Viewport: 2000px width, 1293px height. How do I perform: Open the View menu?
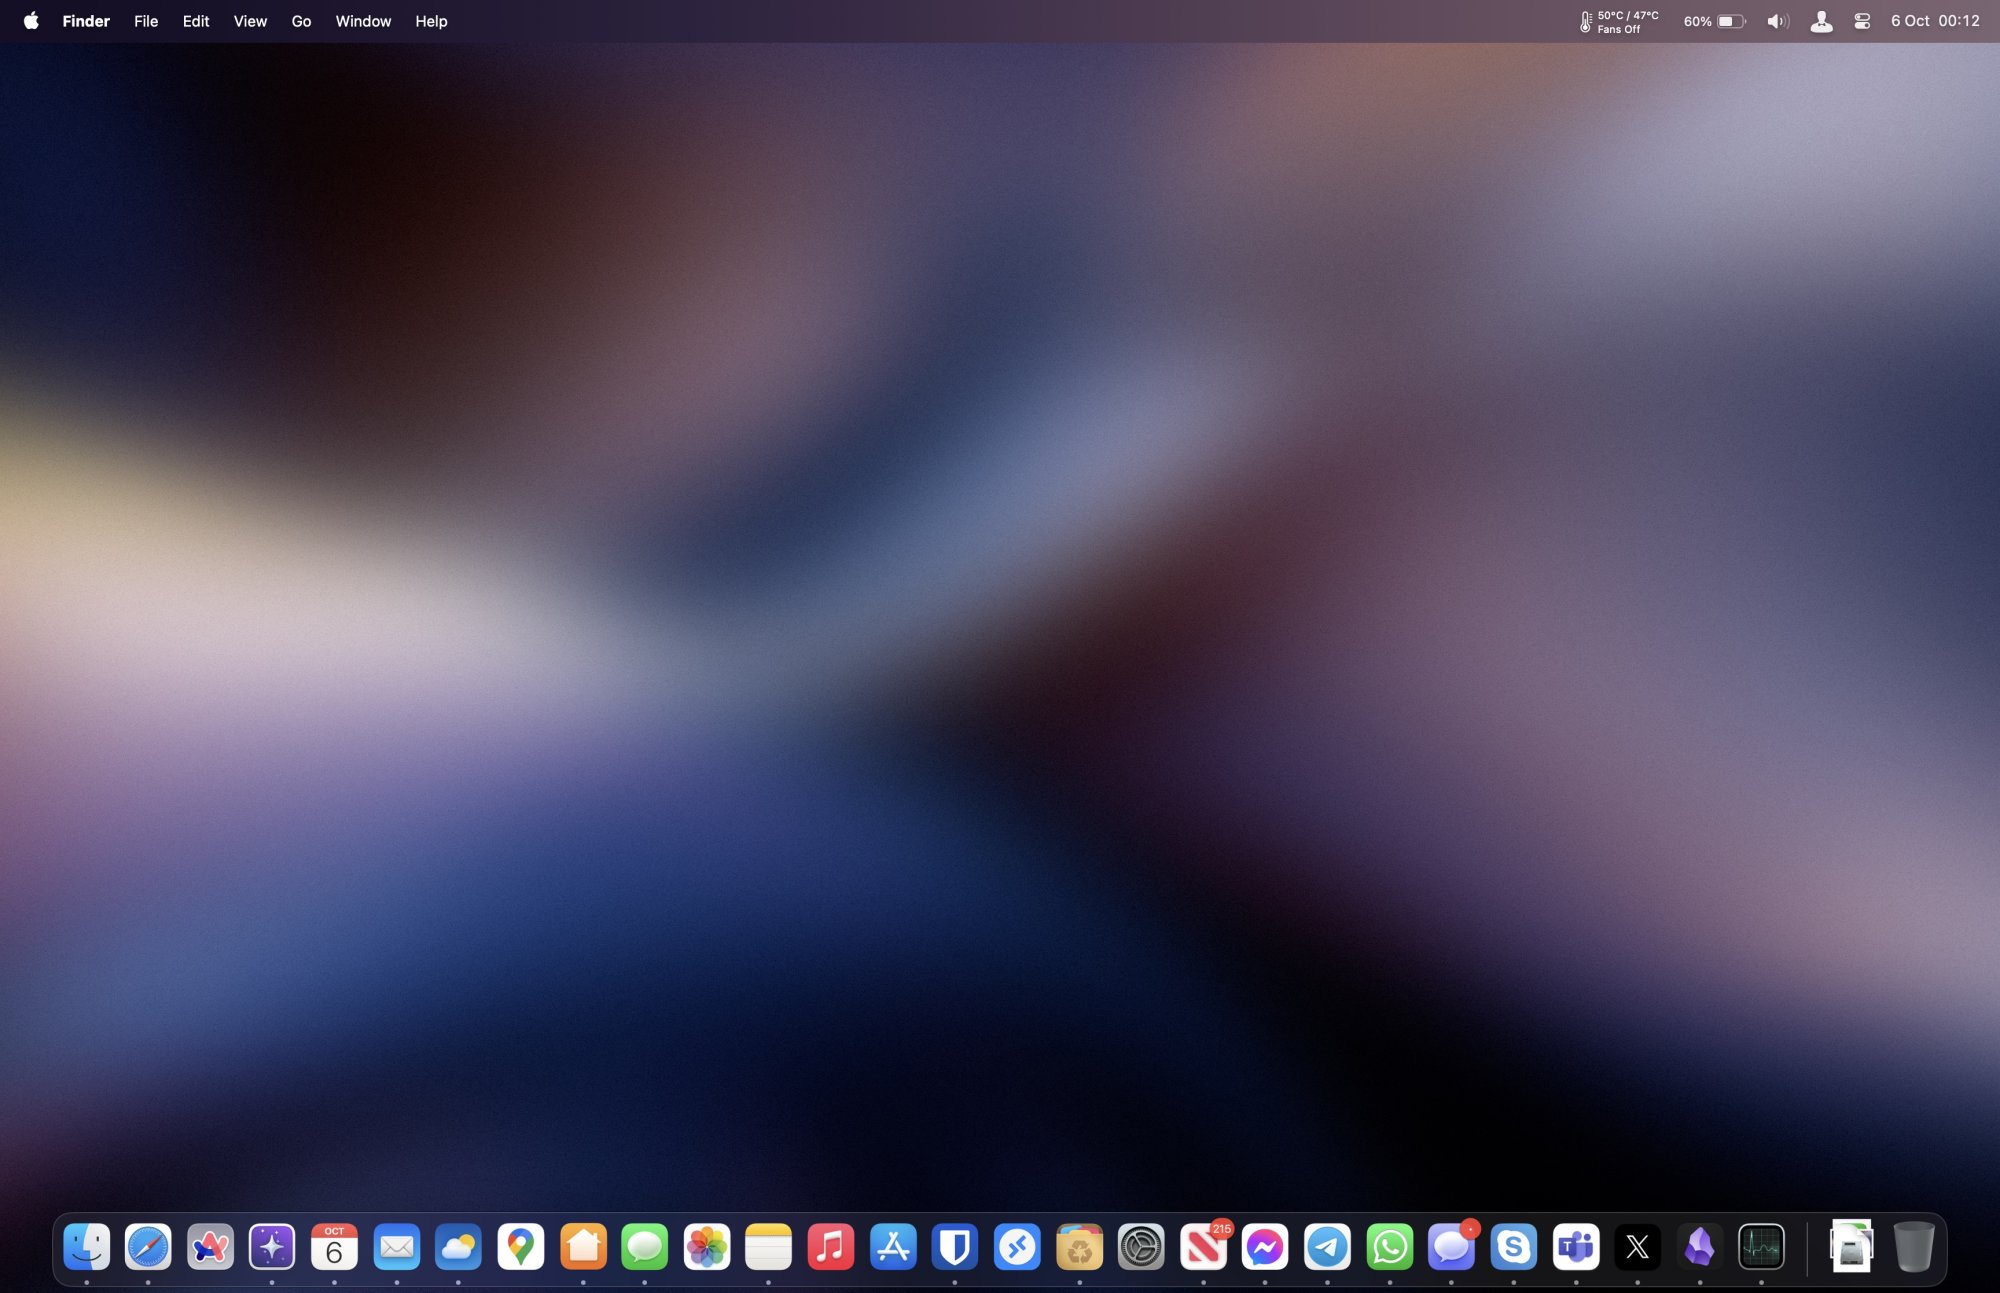tap(250, 21)
